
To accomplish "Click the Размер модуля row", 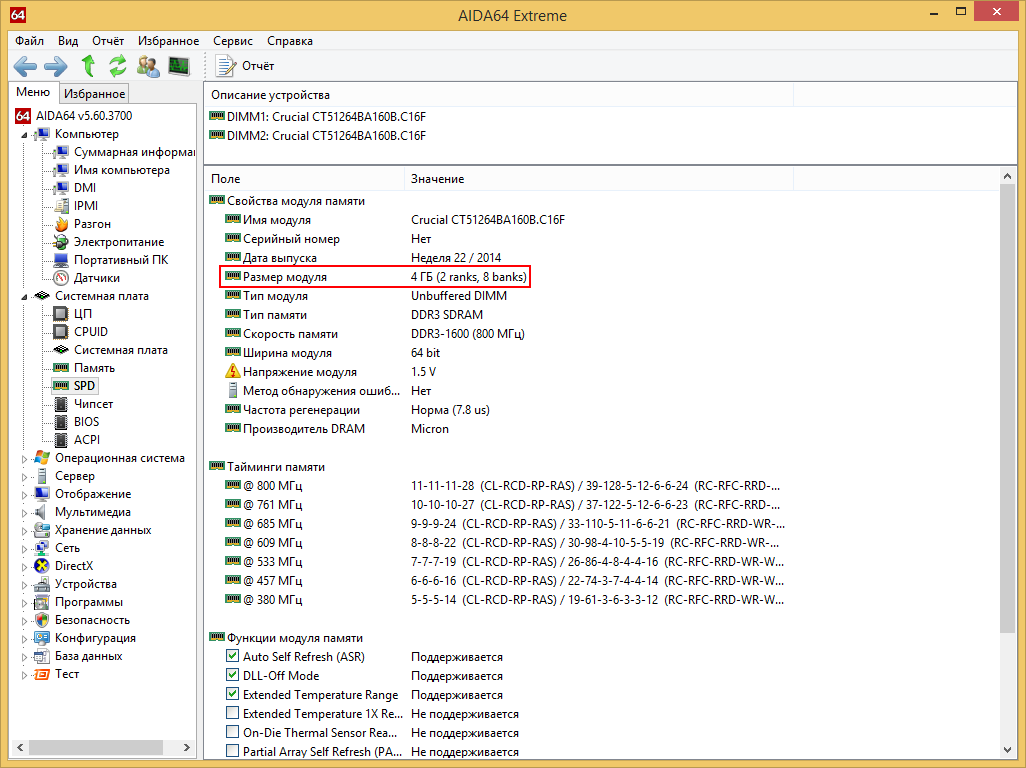I will (375, 277).
